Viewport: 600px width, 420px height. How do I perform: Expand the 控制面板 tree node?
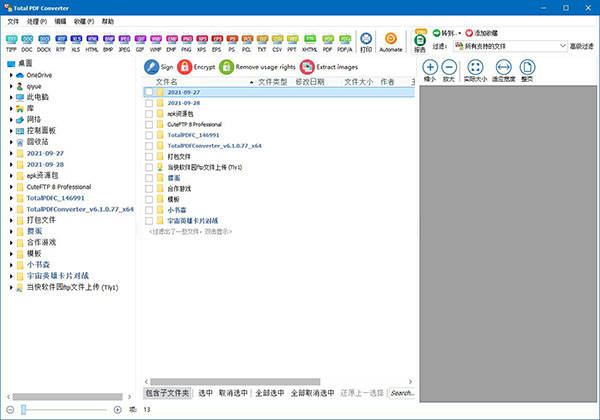11,131
